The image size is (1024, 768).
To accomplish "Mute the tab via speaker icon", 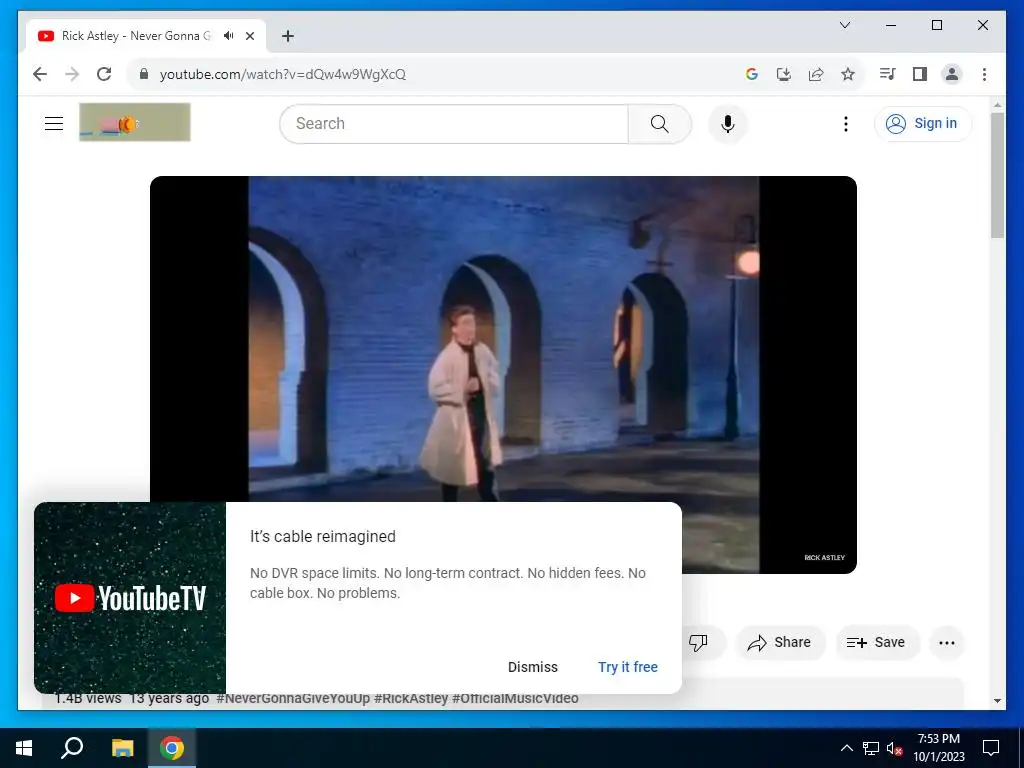I will pos(229,36).
